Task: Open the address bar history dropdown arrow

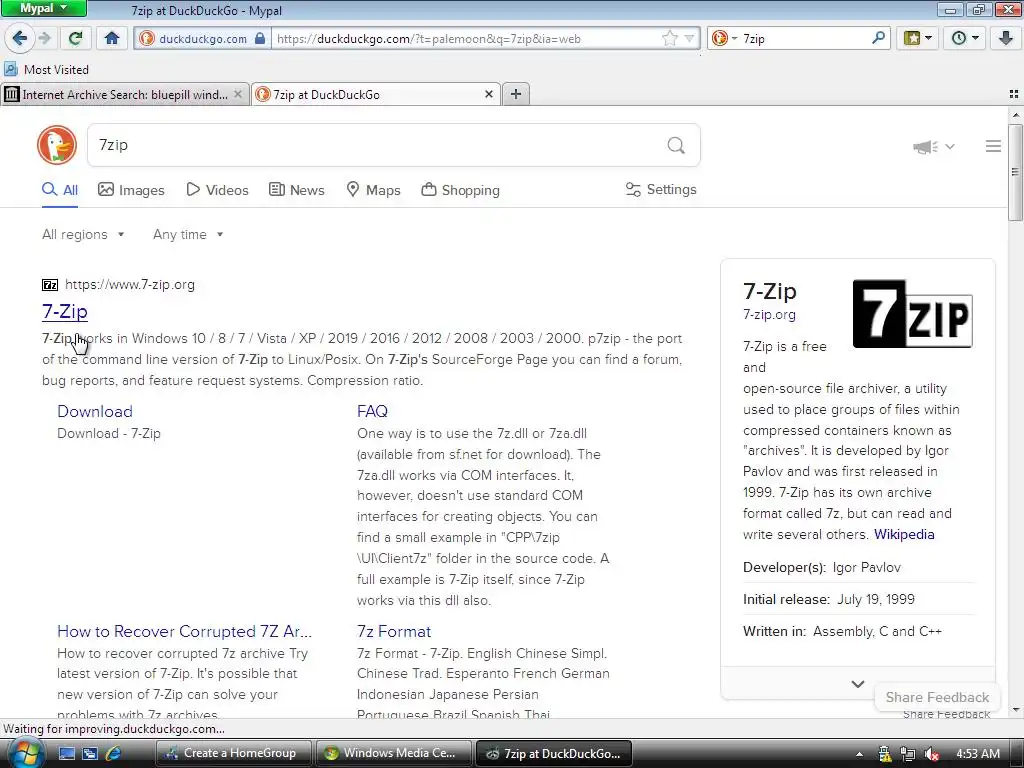Action: (x=689, y=39)
